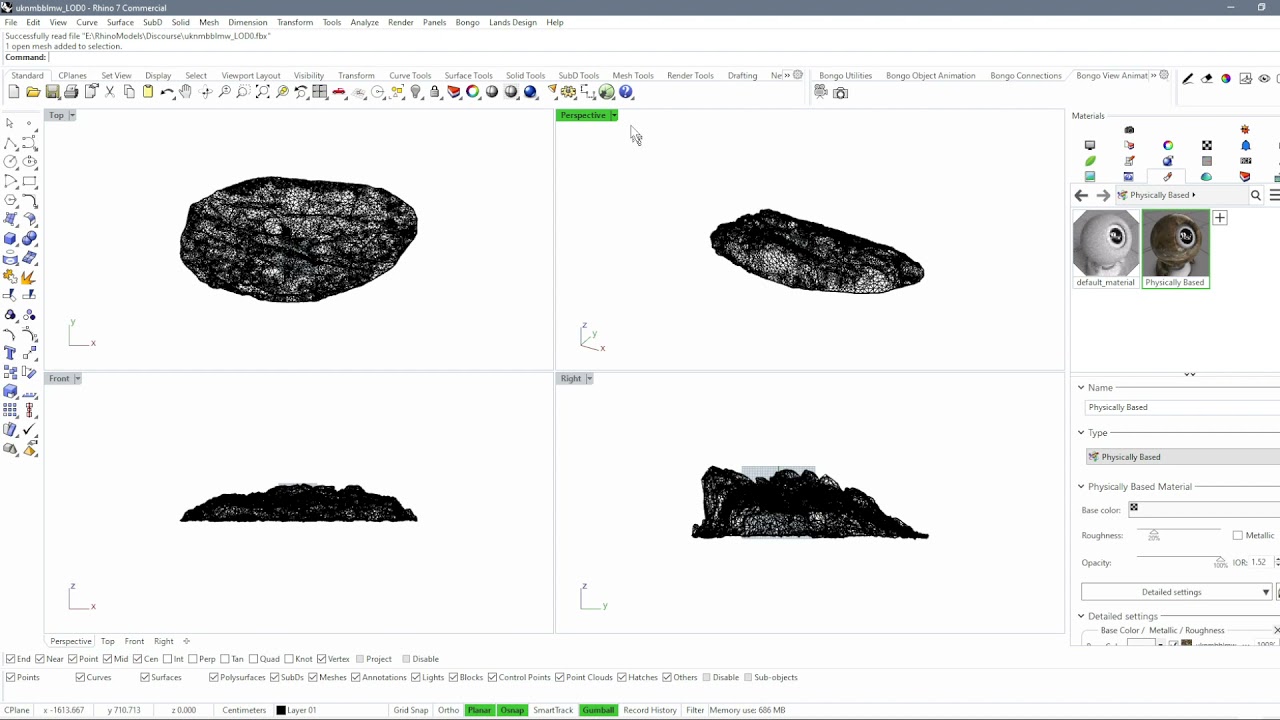The height and width of the screenshot is (720, 1280).
Task: Click the Undo icon on the toolbar
Action: pos(166,92)
